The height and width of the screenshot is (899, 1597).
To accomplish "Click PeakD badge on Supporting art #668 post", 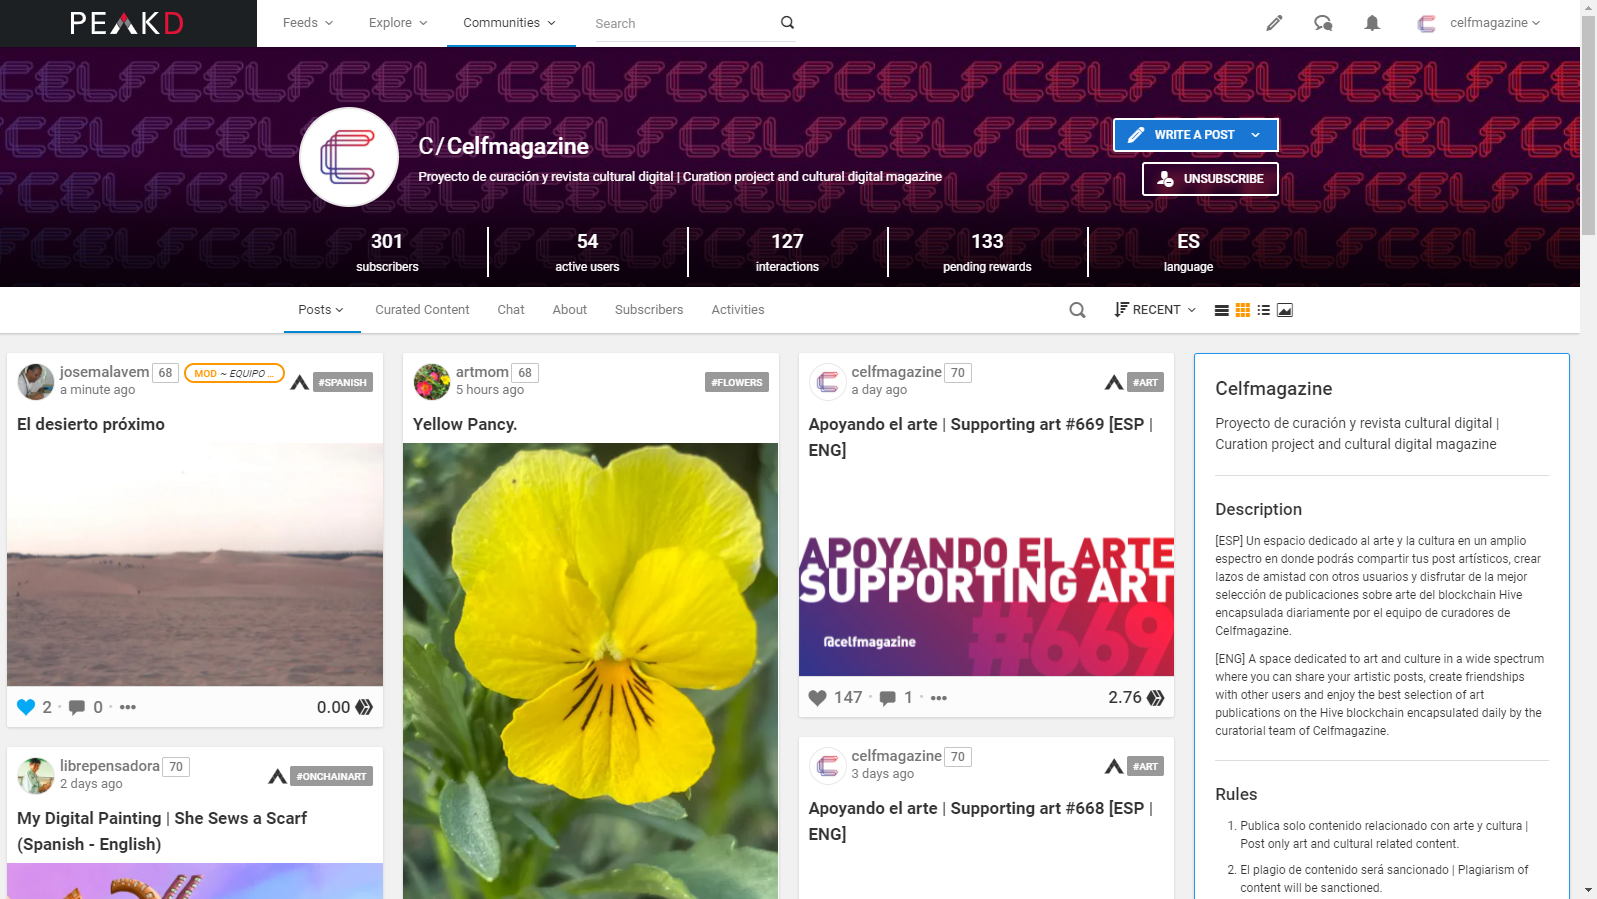I will (1114, 766).
